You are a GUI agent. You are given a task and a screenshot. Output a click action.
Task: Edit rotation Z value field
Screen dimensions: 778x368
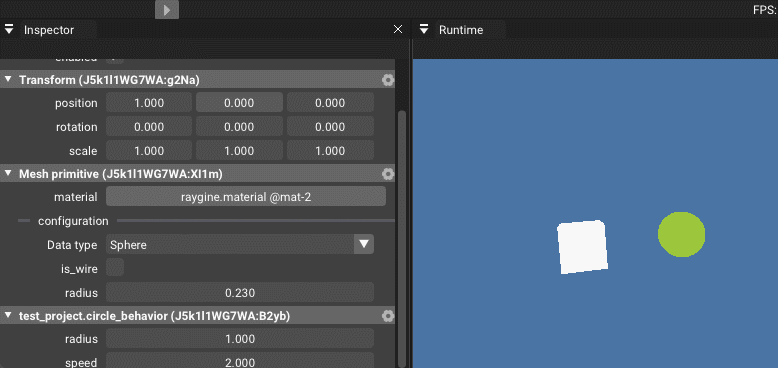pos(330,127)
